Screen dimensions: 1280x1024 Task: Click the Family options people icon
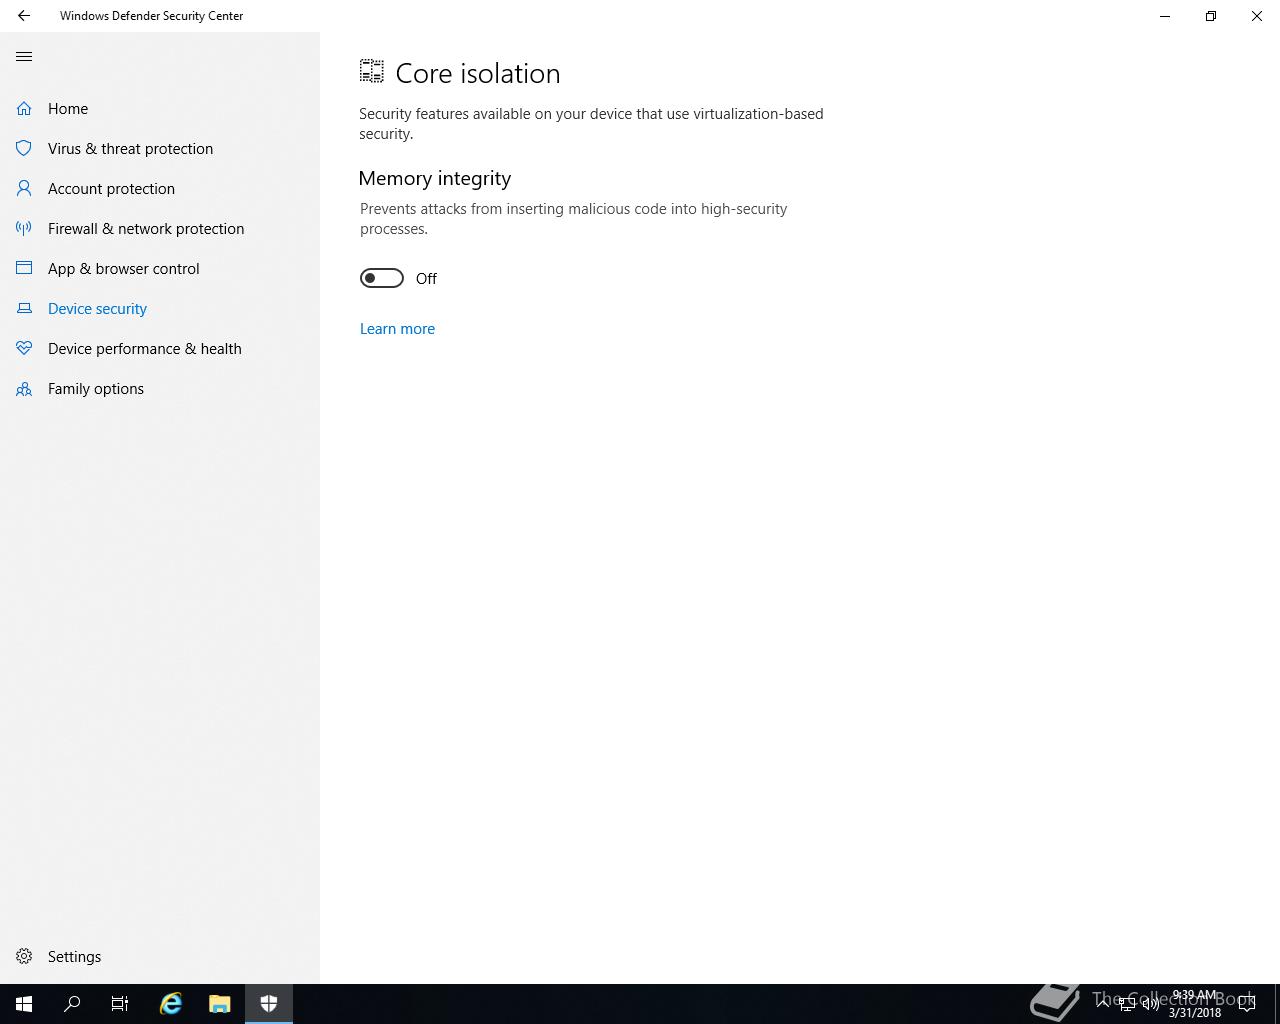pos(24,388)
